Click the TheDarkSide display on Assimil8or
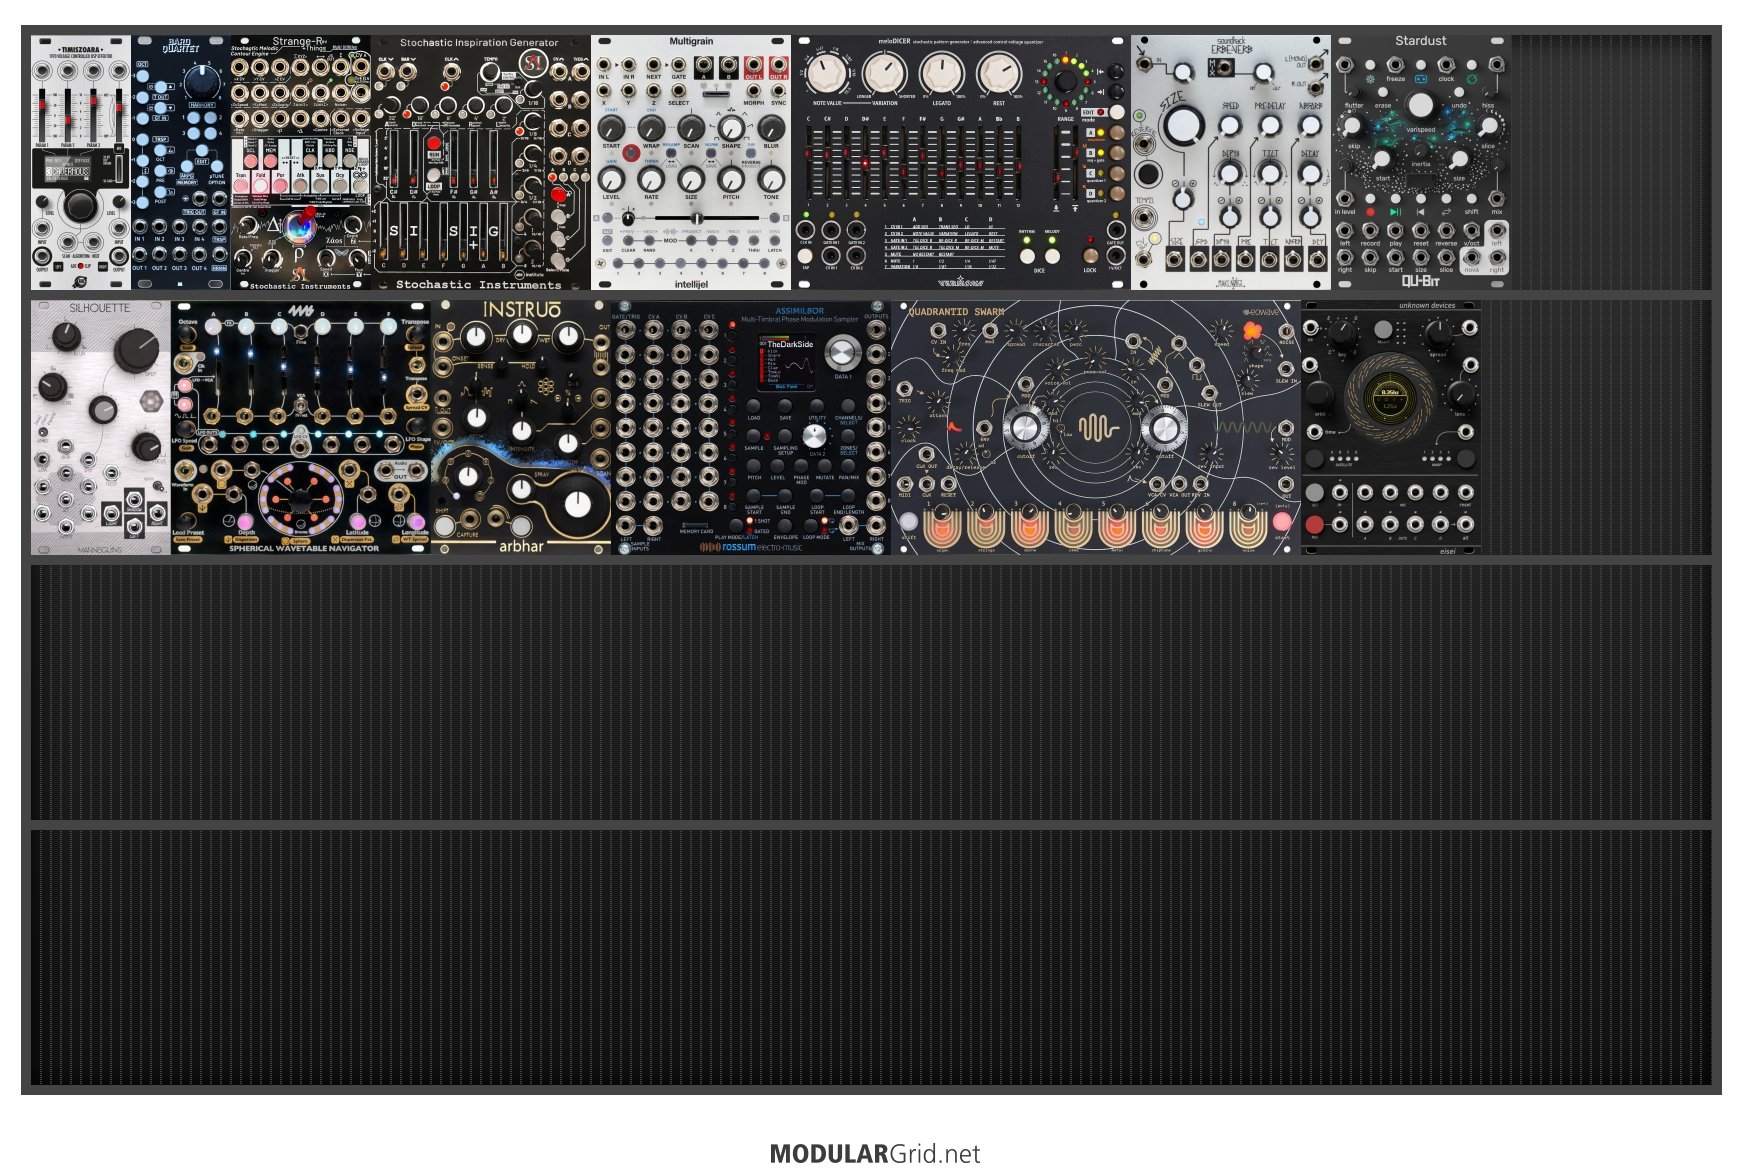Screen dimensions: 1752x1175 click(787, 364)
